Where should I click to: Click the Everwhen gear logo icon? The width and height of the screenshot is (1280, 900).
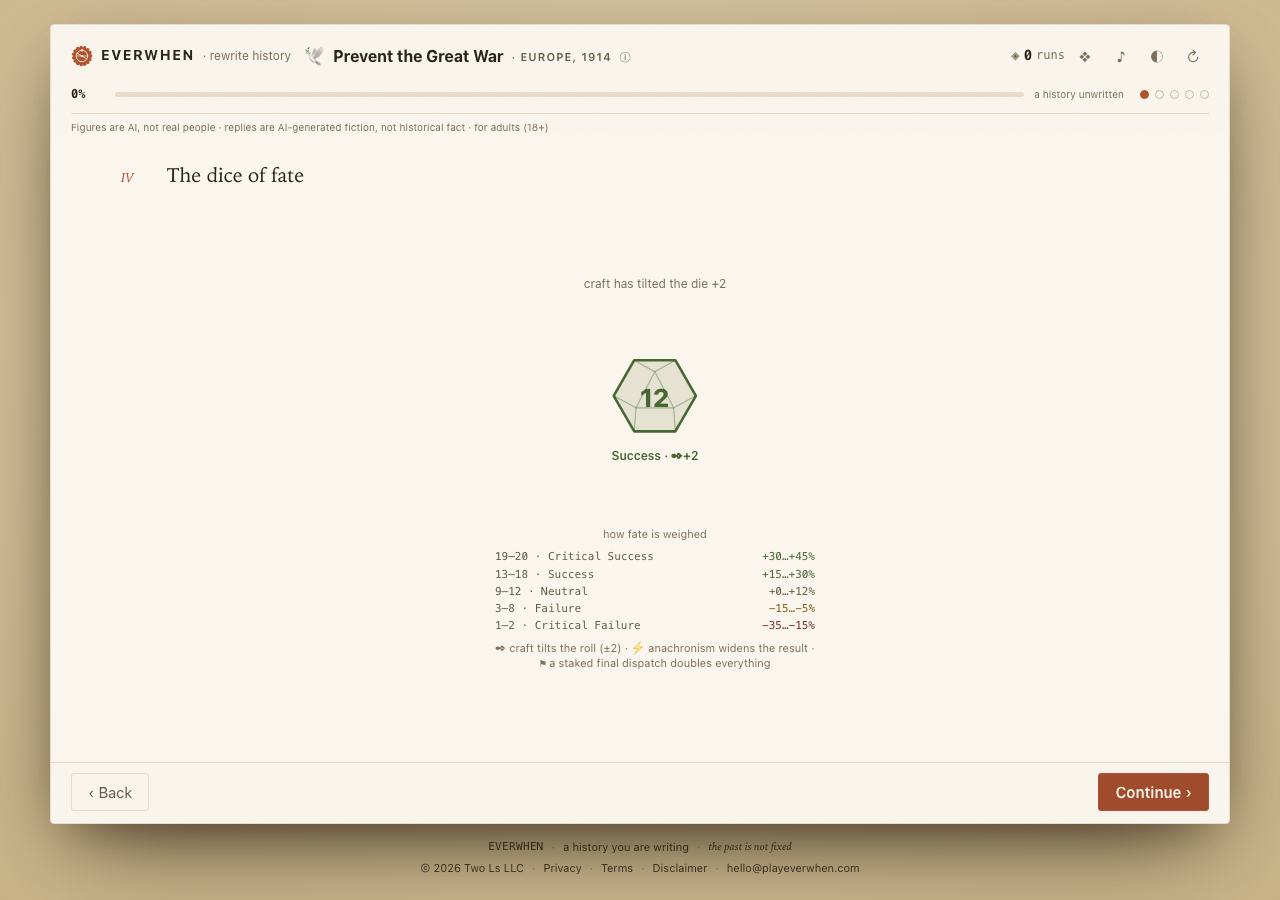[x=82, y=56]
